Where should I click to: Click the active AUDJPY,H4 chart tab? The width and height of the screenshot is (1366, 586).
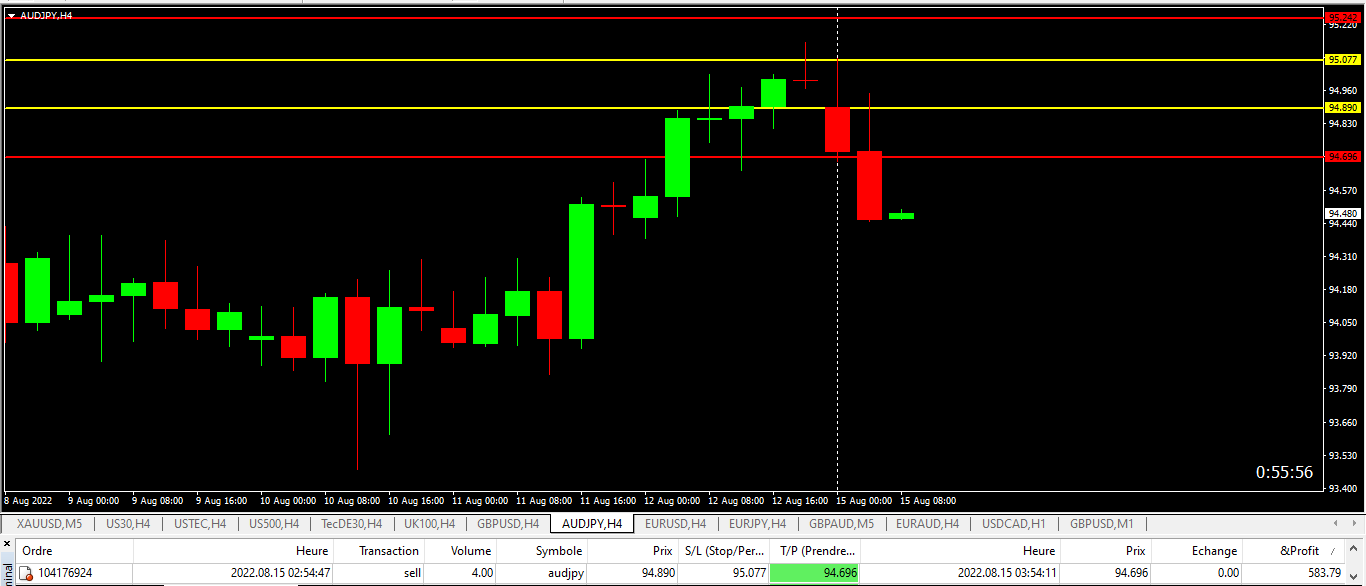(x=592, y=523)
